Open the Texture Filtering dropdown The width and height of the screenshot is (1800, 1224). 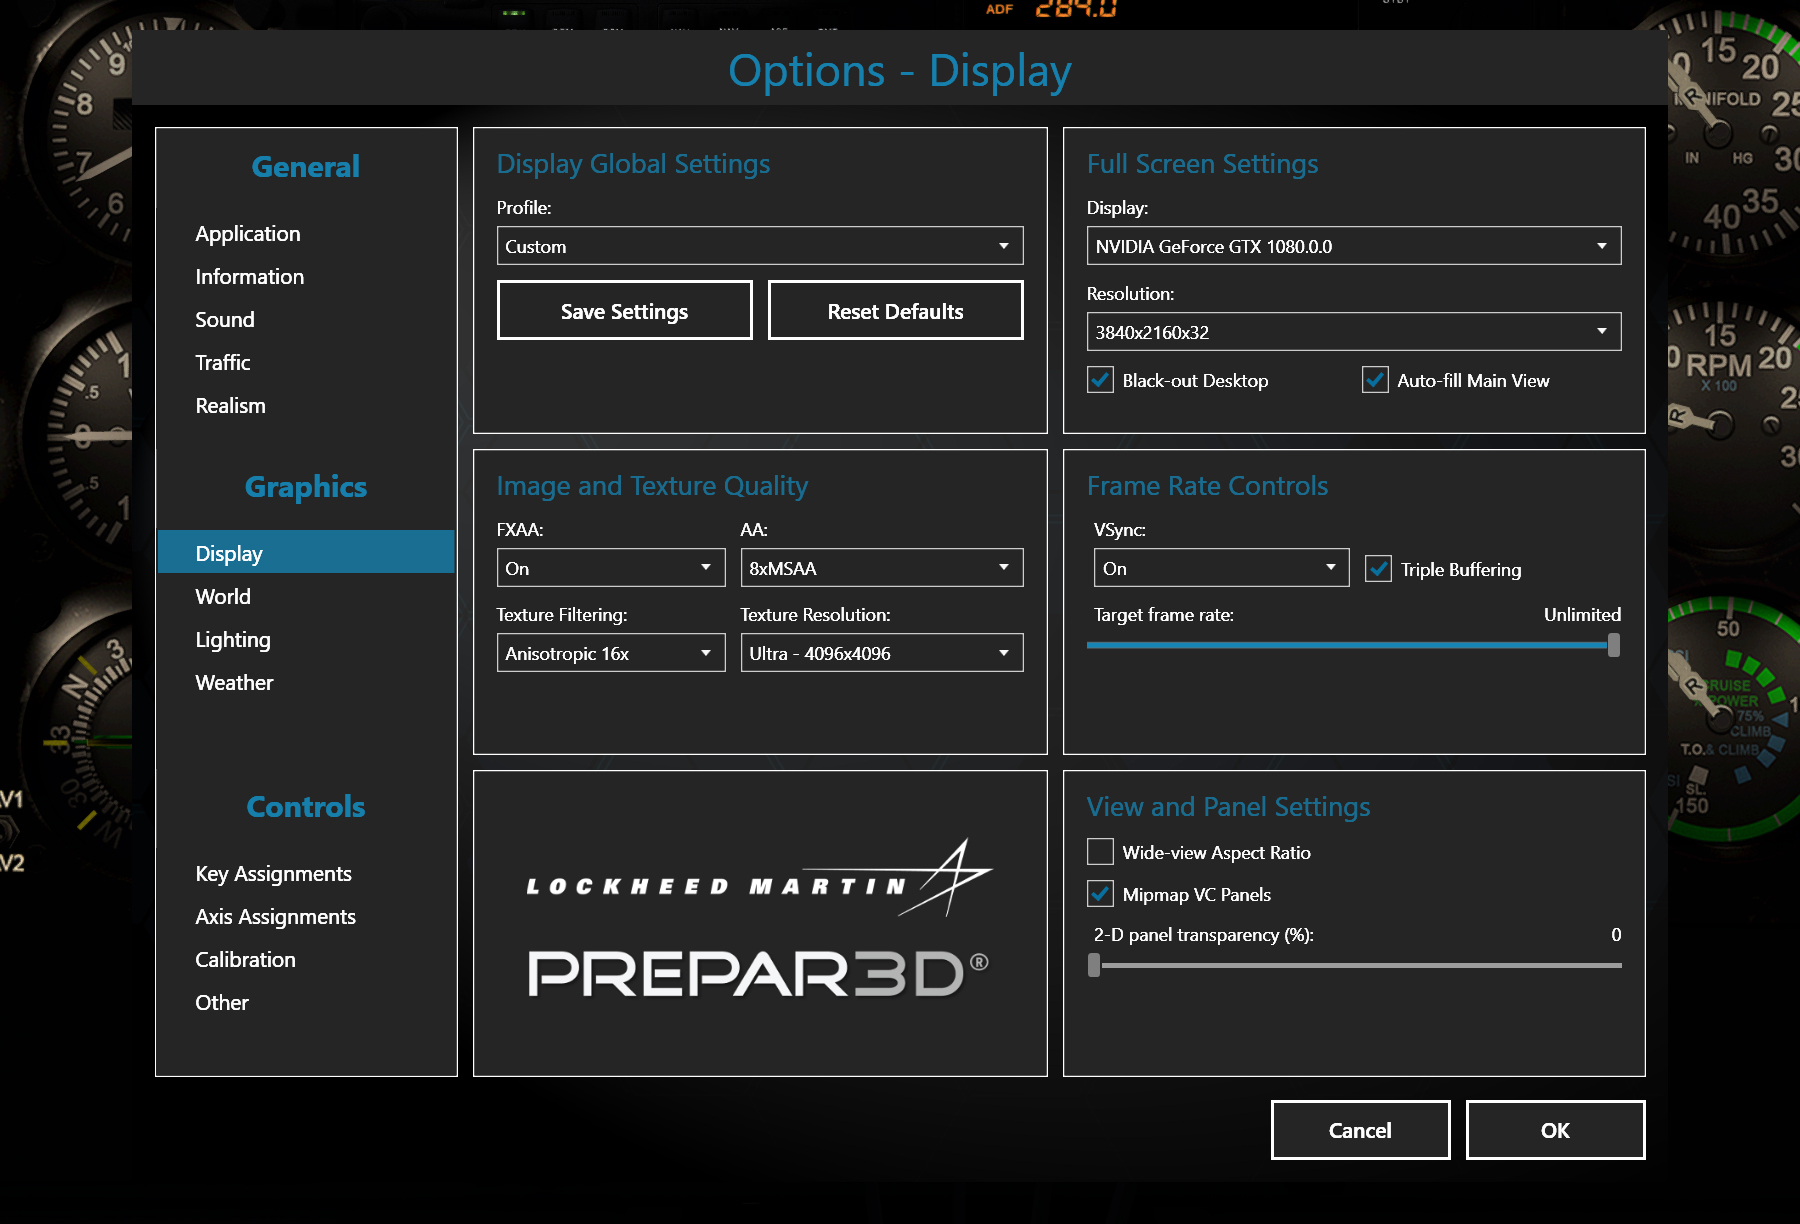point(611,653)
